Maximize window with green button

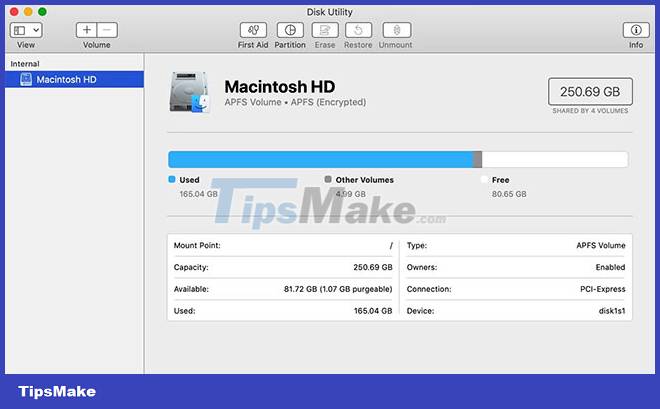coord(43,12)
